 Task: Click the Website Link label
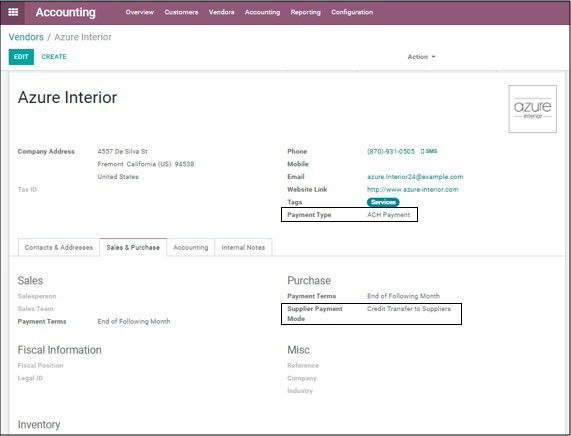pos(307,189)
